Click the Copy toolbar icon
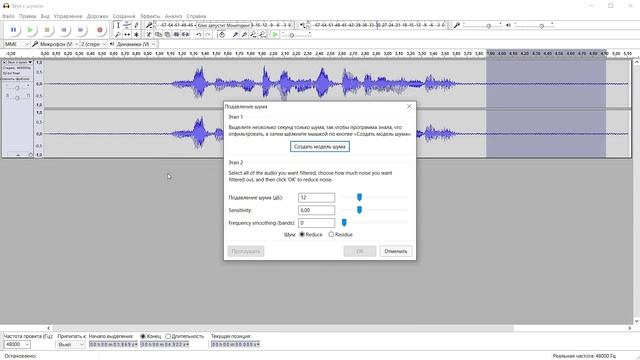Screen dimensions: 640x360 [x=158, y=35]
